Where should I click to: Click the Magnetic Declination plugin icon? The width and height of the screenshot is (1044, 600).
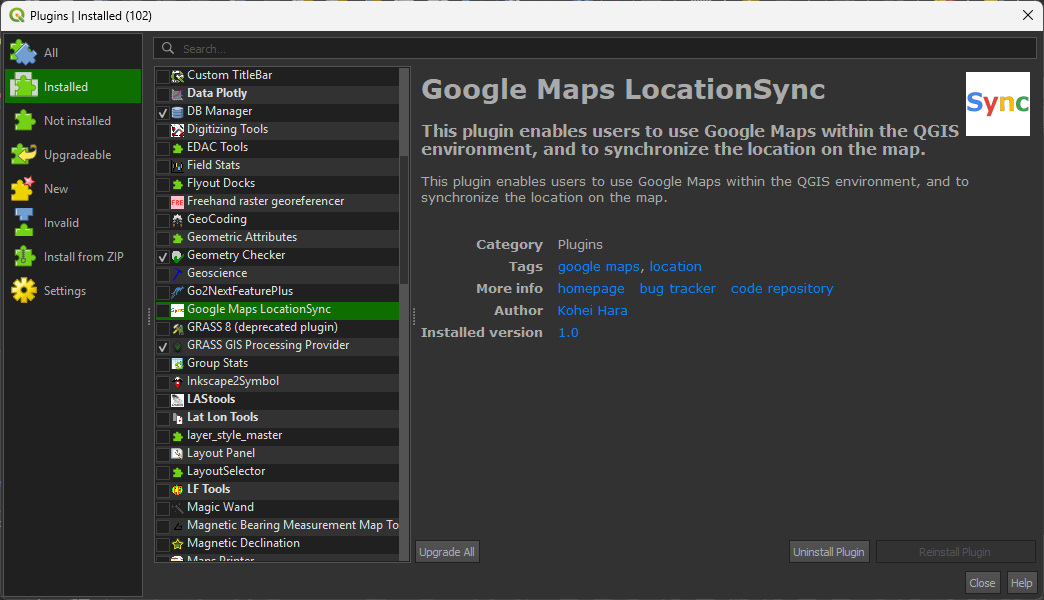[x=177, y=543]
